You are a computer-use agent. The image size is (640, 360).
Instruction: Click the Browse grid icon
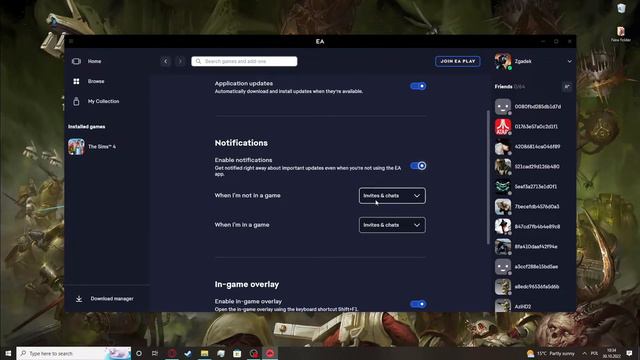click(76, 81)
